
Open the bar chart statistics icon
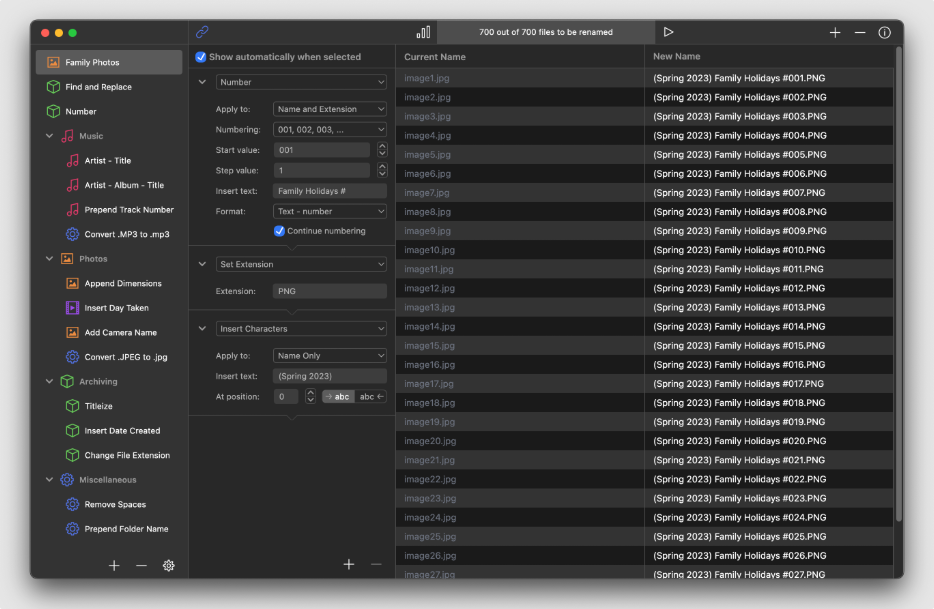[x=423, y=32]
